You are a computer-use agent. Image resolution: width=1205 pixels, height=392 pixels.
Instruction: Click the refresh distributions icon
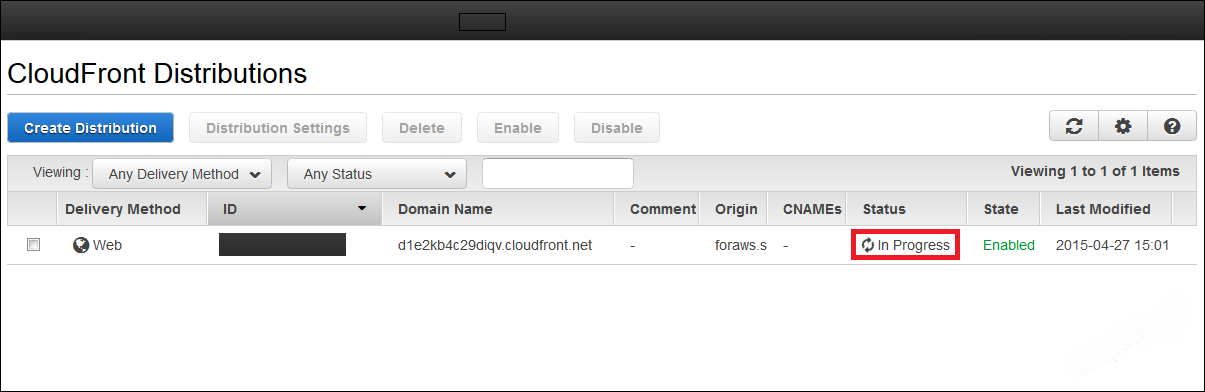click(x=1074, y=127)
